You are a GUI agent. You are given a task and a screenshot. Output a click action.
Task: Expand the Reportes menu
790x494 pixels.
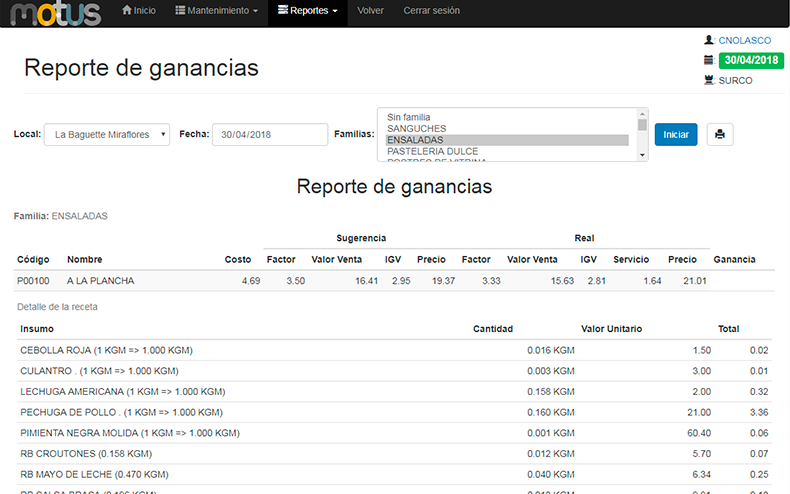[x=307, y=11]
